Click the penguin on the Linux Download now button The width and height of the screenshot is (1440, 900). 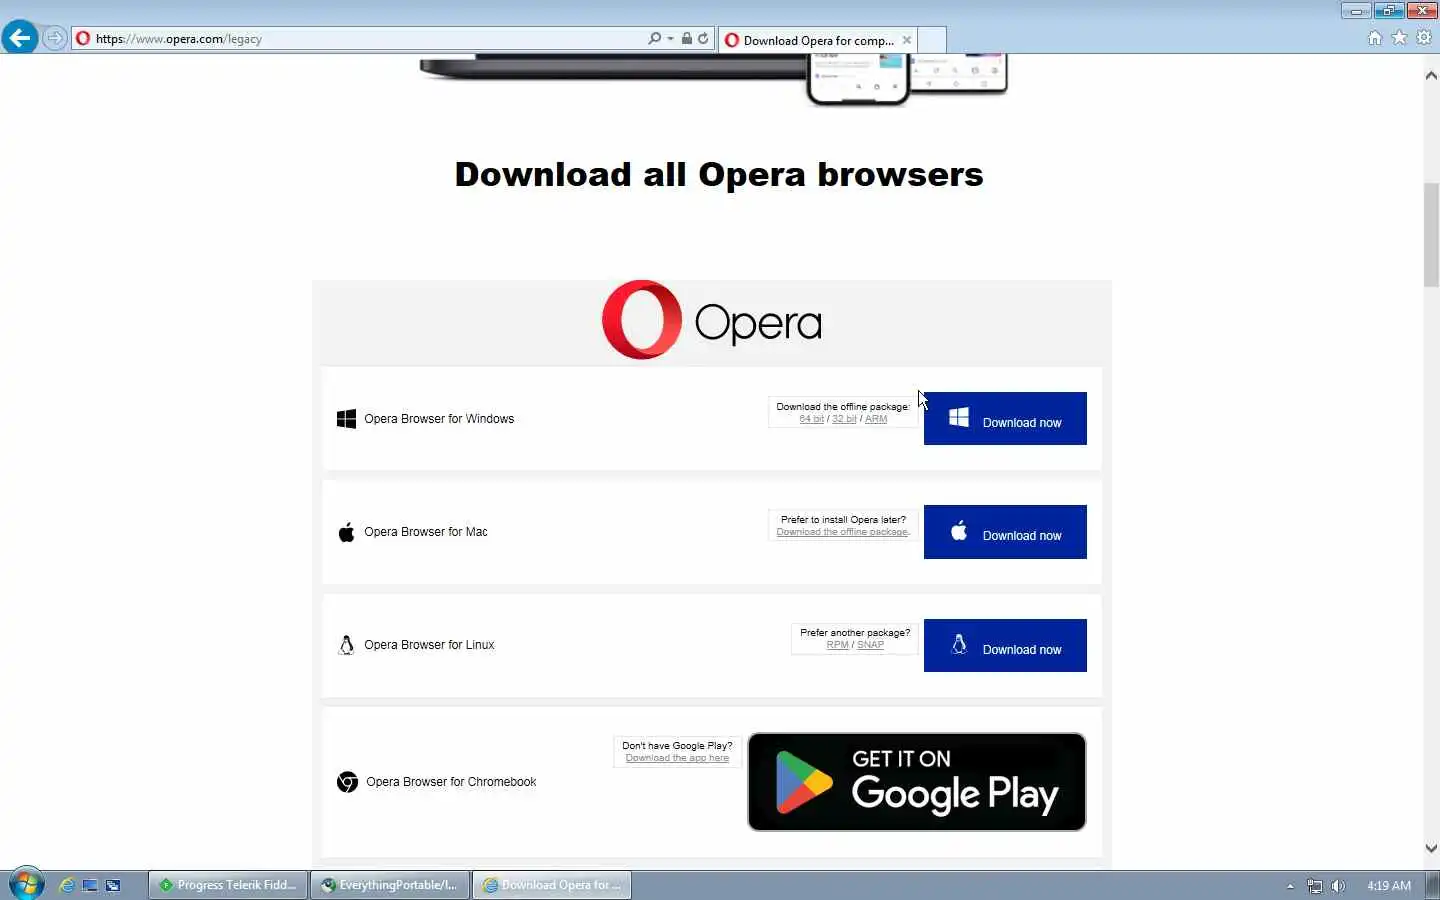click(x=958, y=644)
